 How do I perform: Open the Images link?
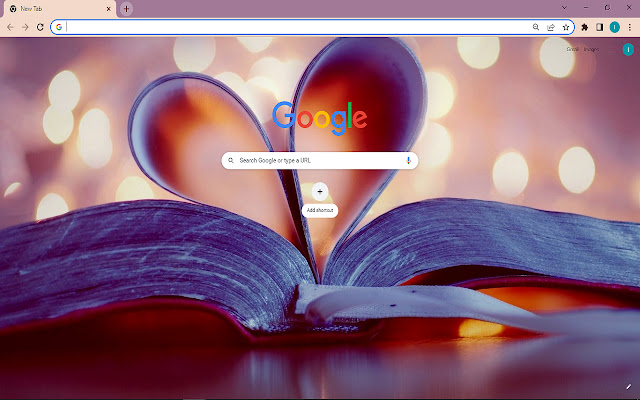tap(591, 49)
